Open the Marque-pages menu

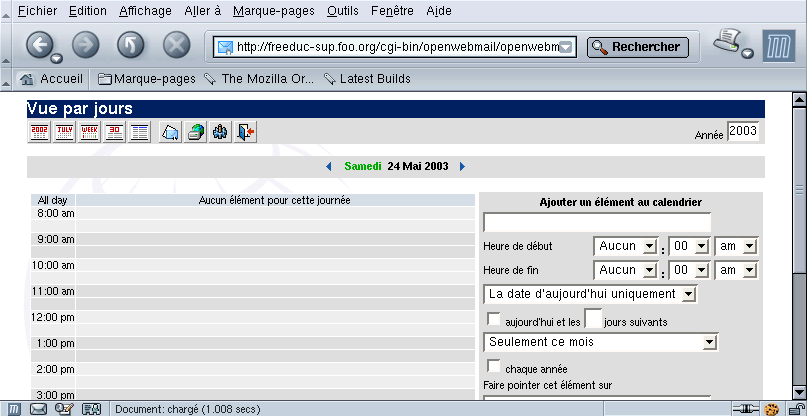pos(275,11)
